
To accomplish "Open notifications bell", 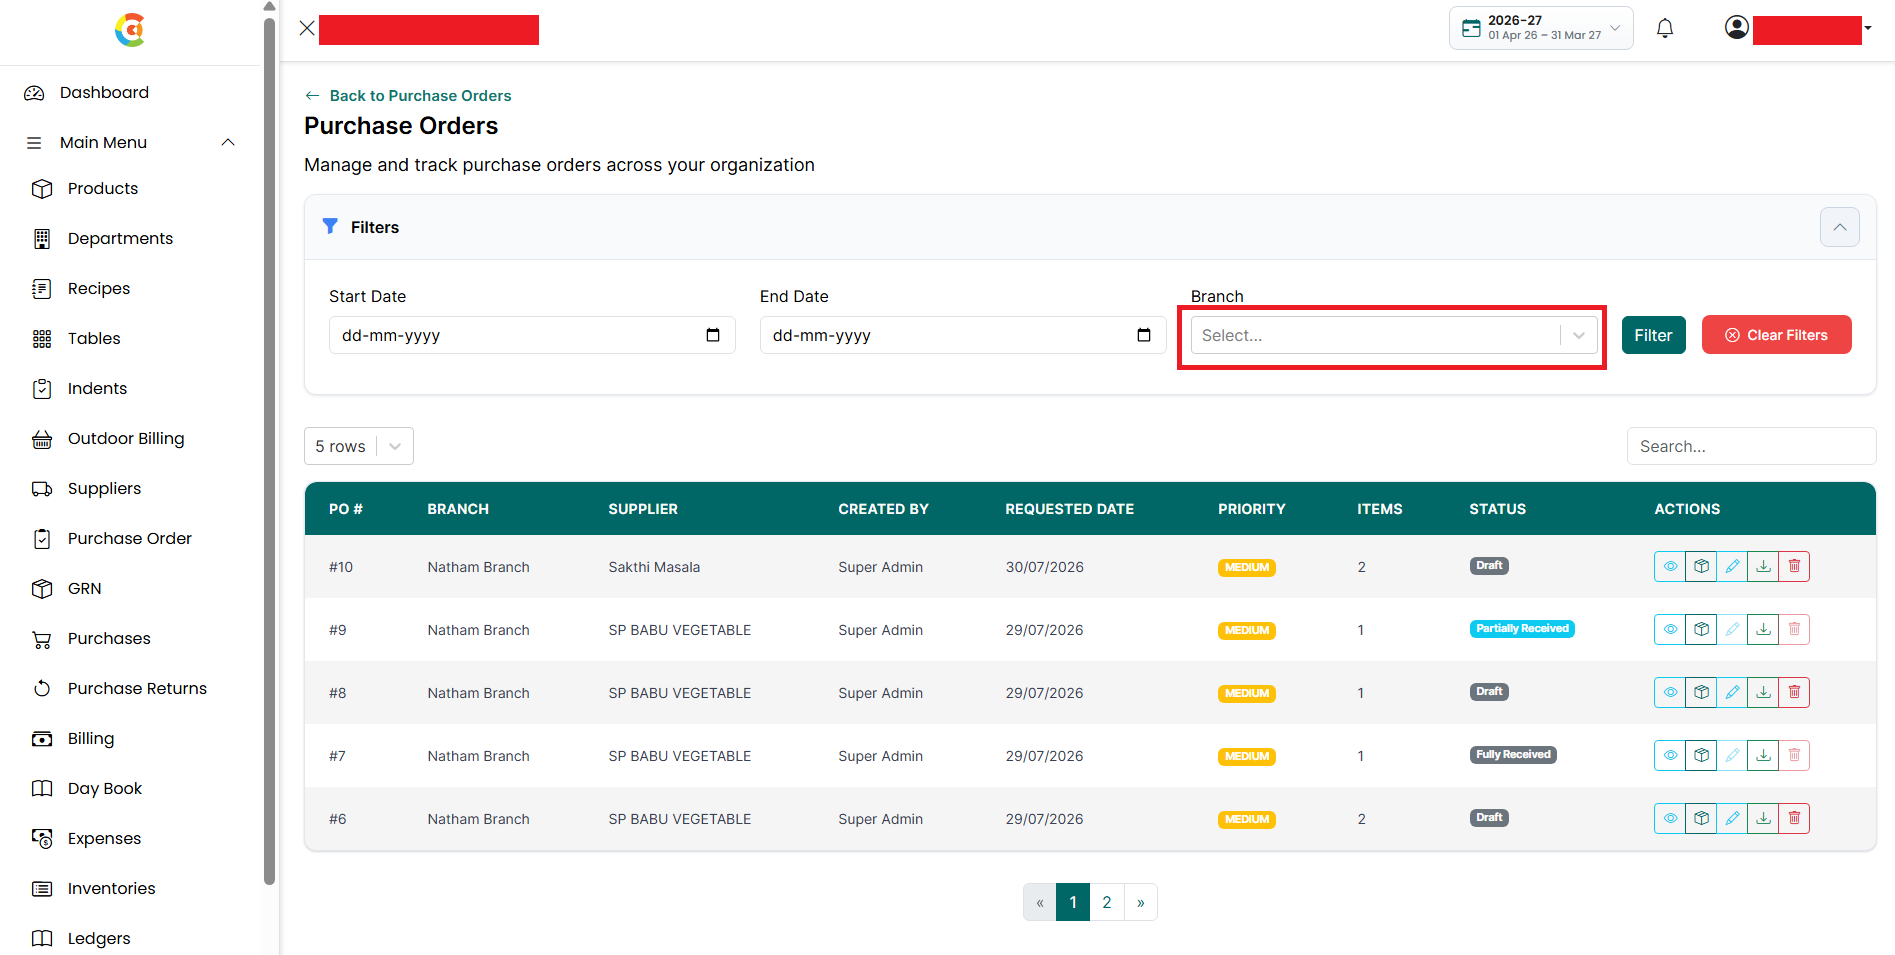I will tap(1665, 29).
